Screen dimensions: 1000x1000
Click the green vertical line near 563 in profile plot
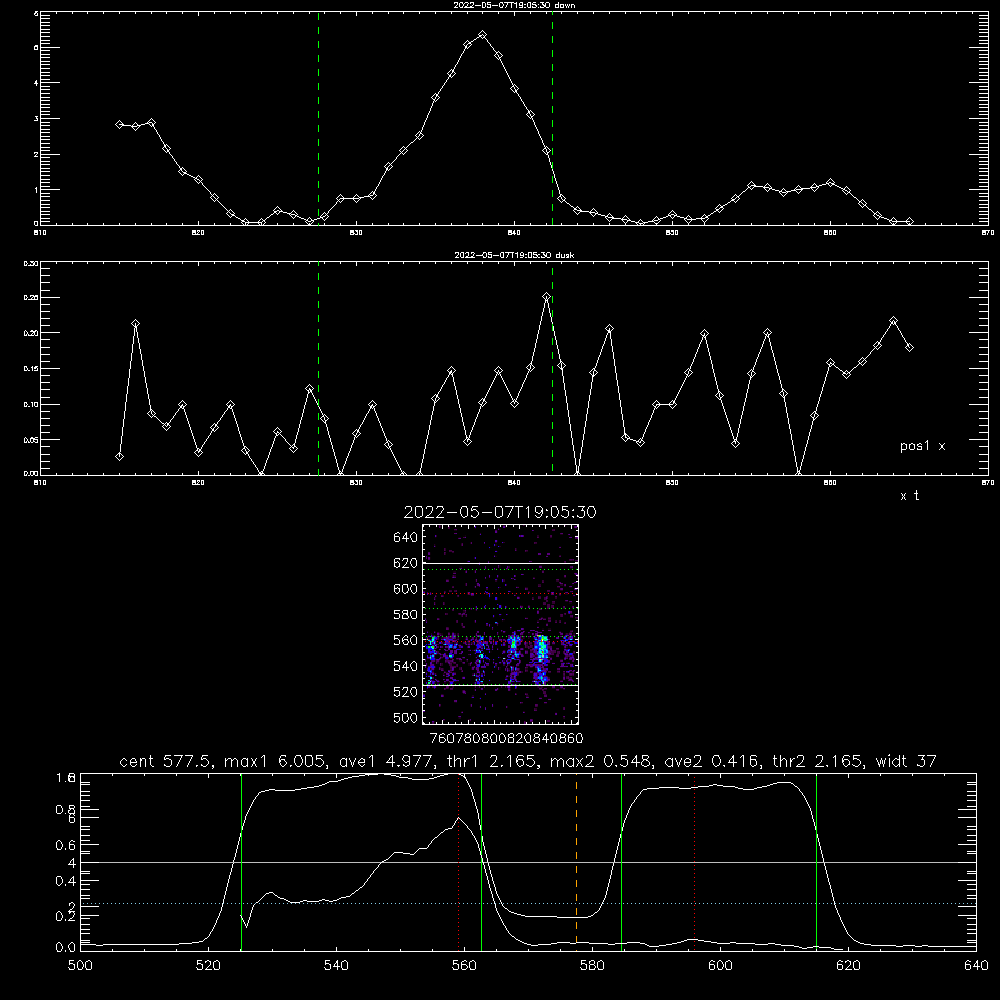point(482,861)
